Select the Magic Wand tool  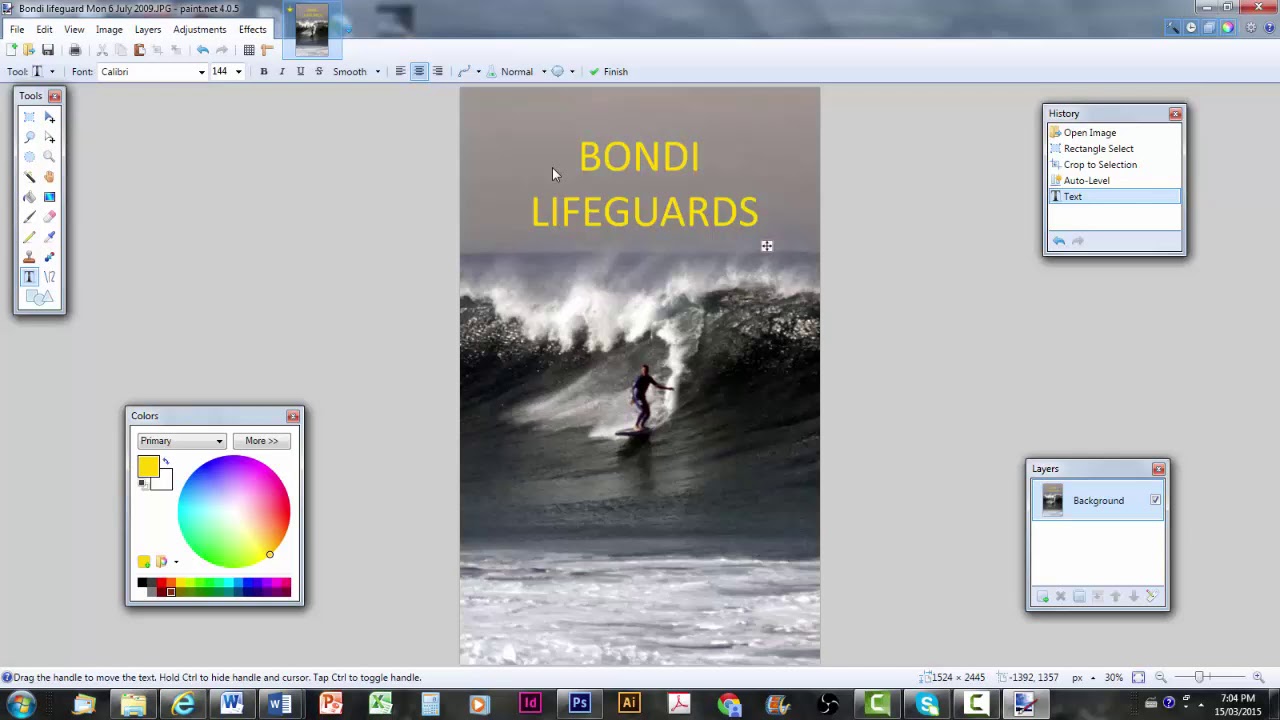point(29,177)
